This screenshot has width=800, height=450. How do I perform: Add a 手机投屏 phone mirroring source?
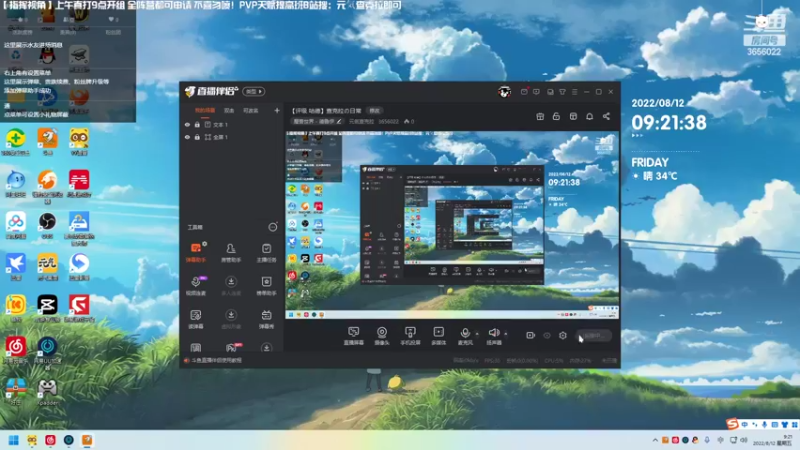coord(410,336)
